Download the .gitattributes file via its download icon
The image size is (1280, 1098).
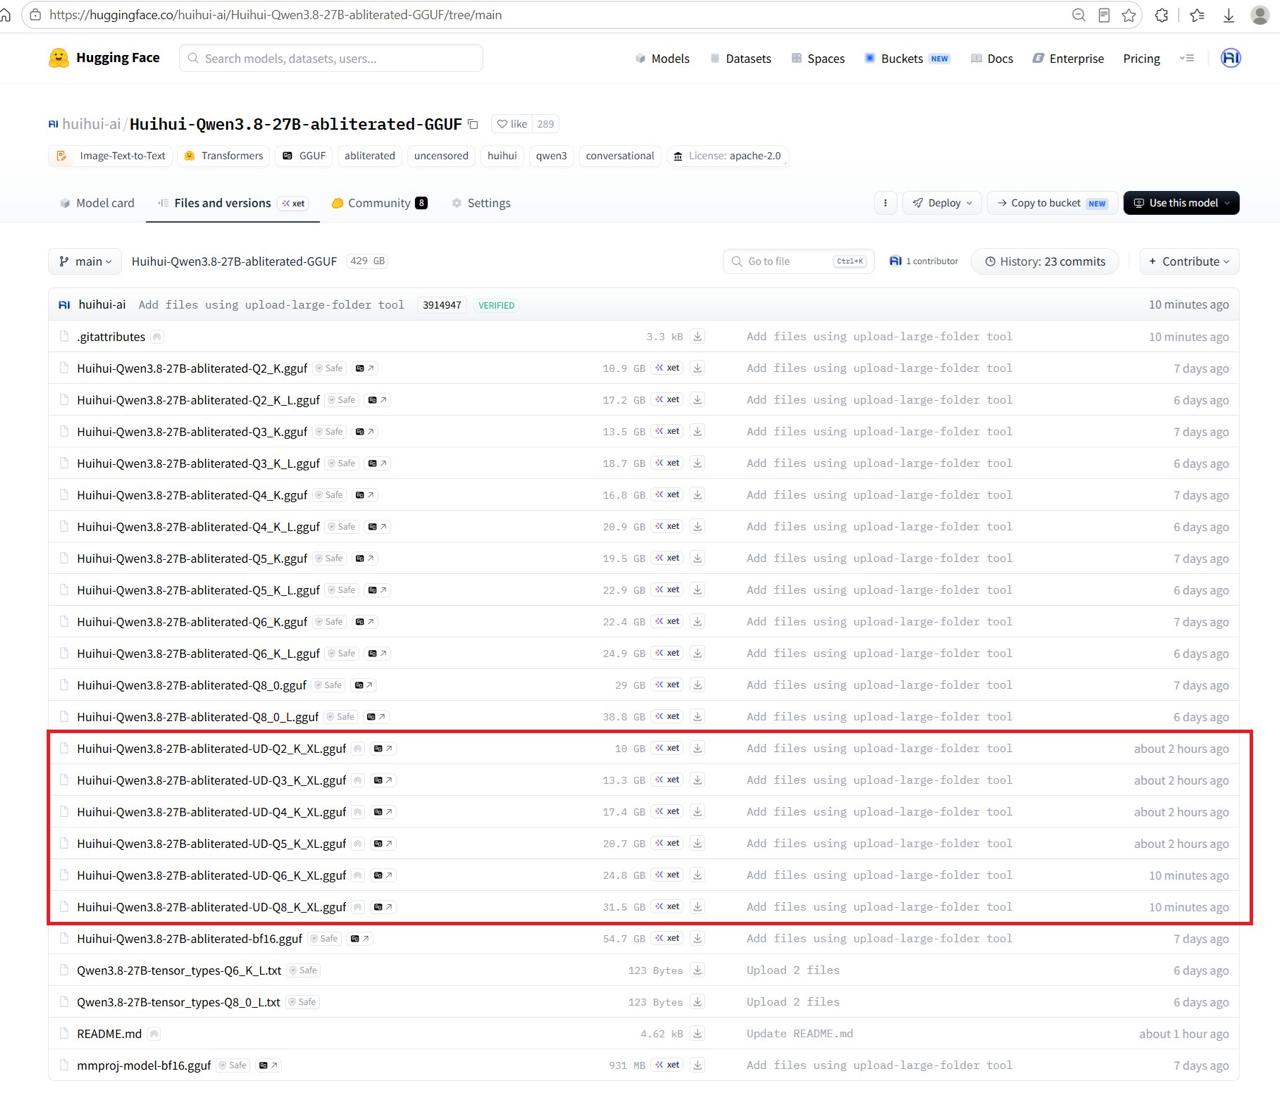click(697, 337)
